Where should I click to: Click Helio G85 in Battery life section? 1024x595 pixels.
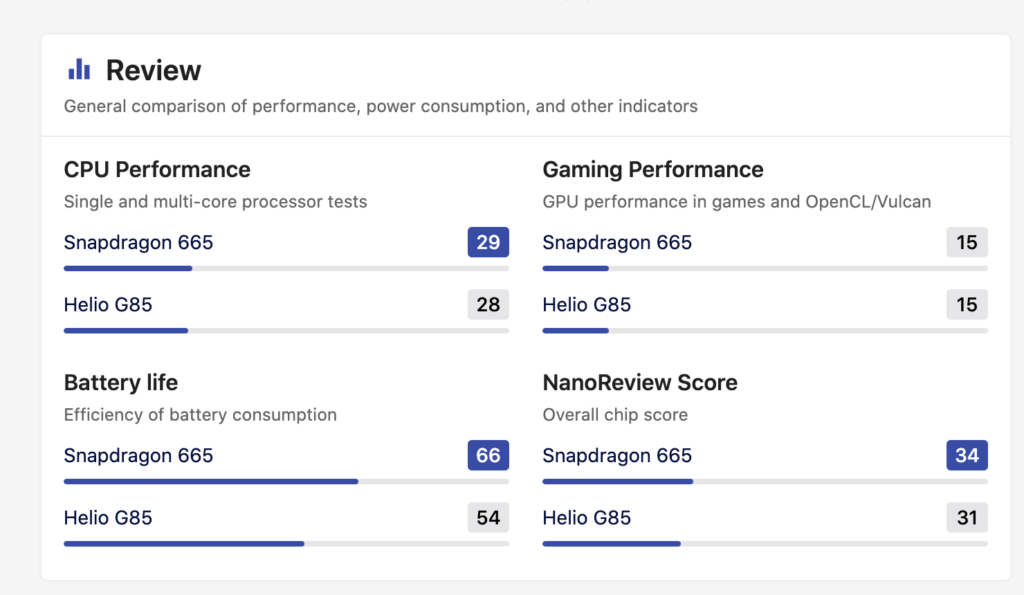[x=108, y=517]
